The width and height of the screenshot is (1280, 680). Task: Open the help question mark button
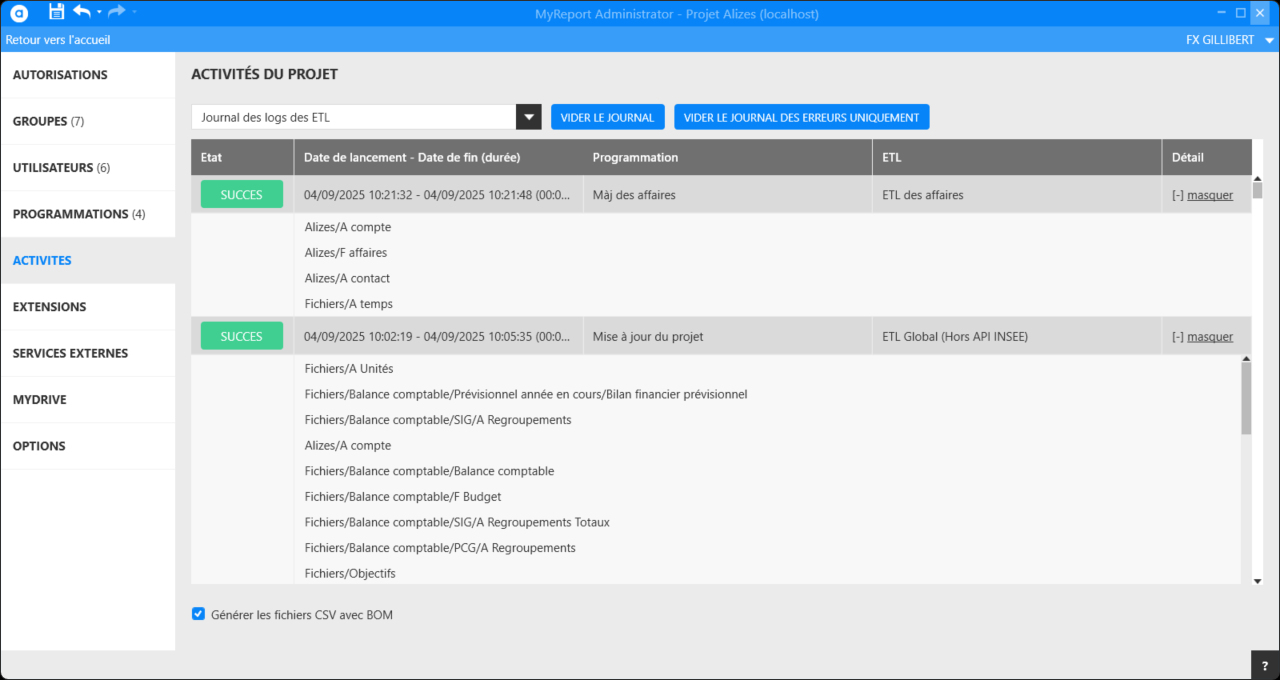pos(1265,665)
